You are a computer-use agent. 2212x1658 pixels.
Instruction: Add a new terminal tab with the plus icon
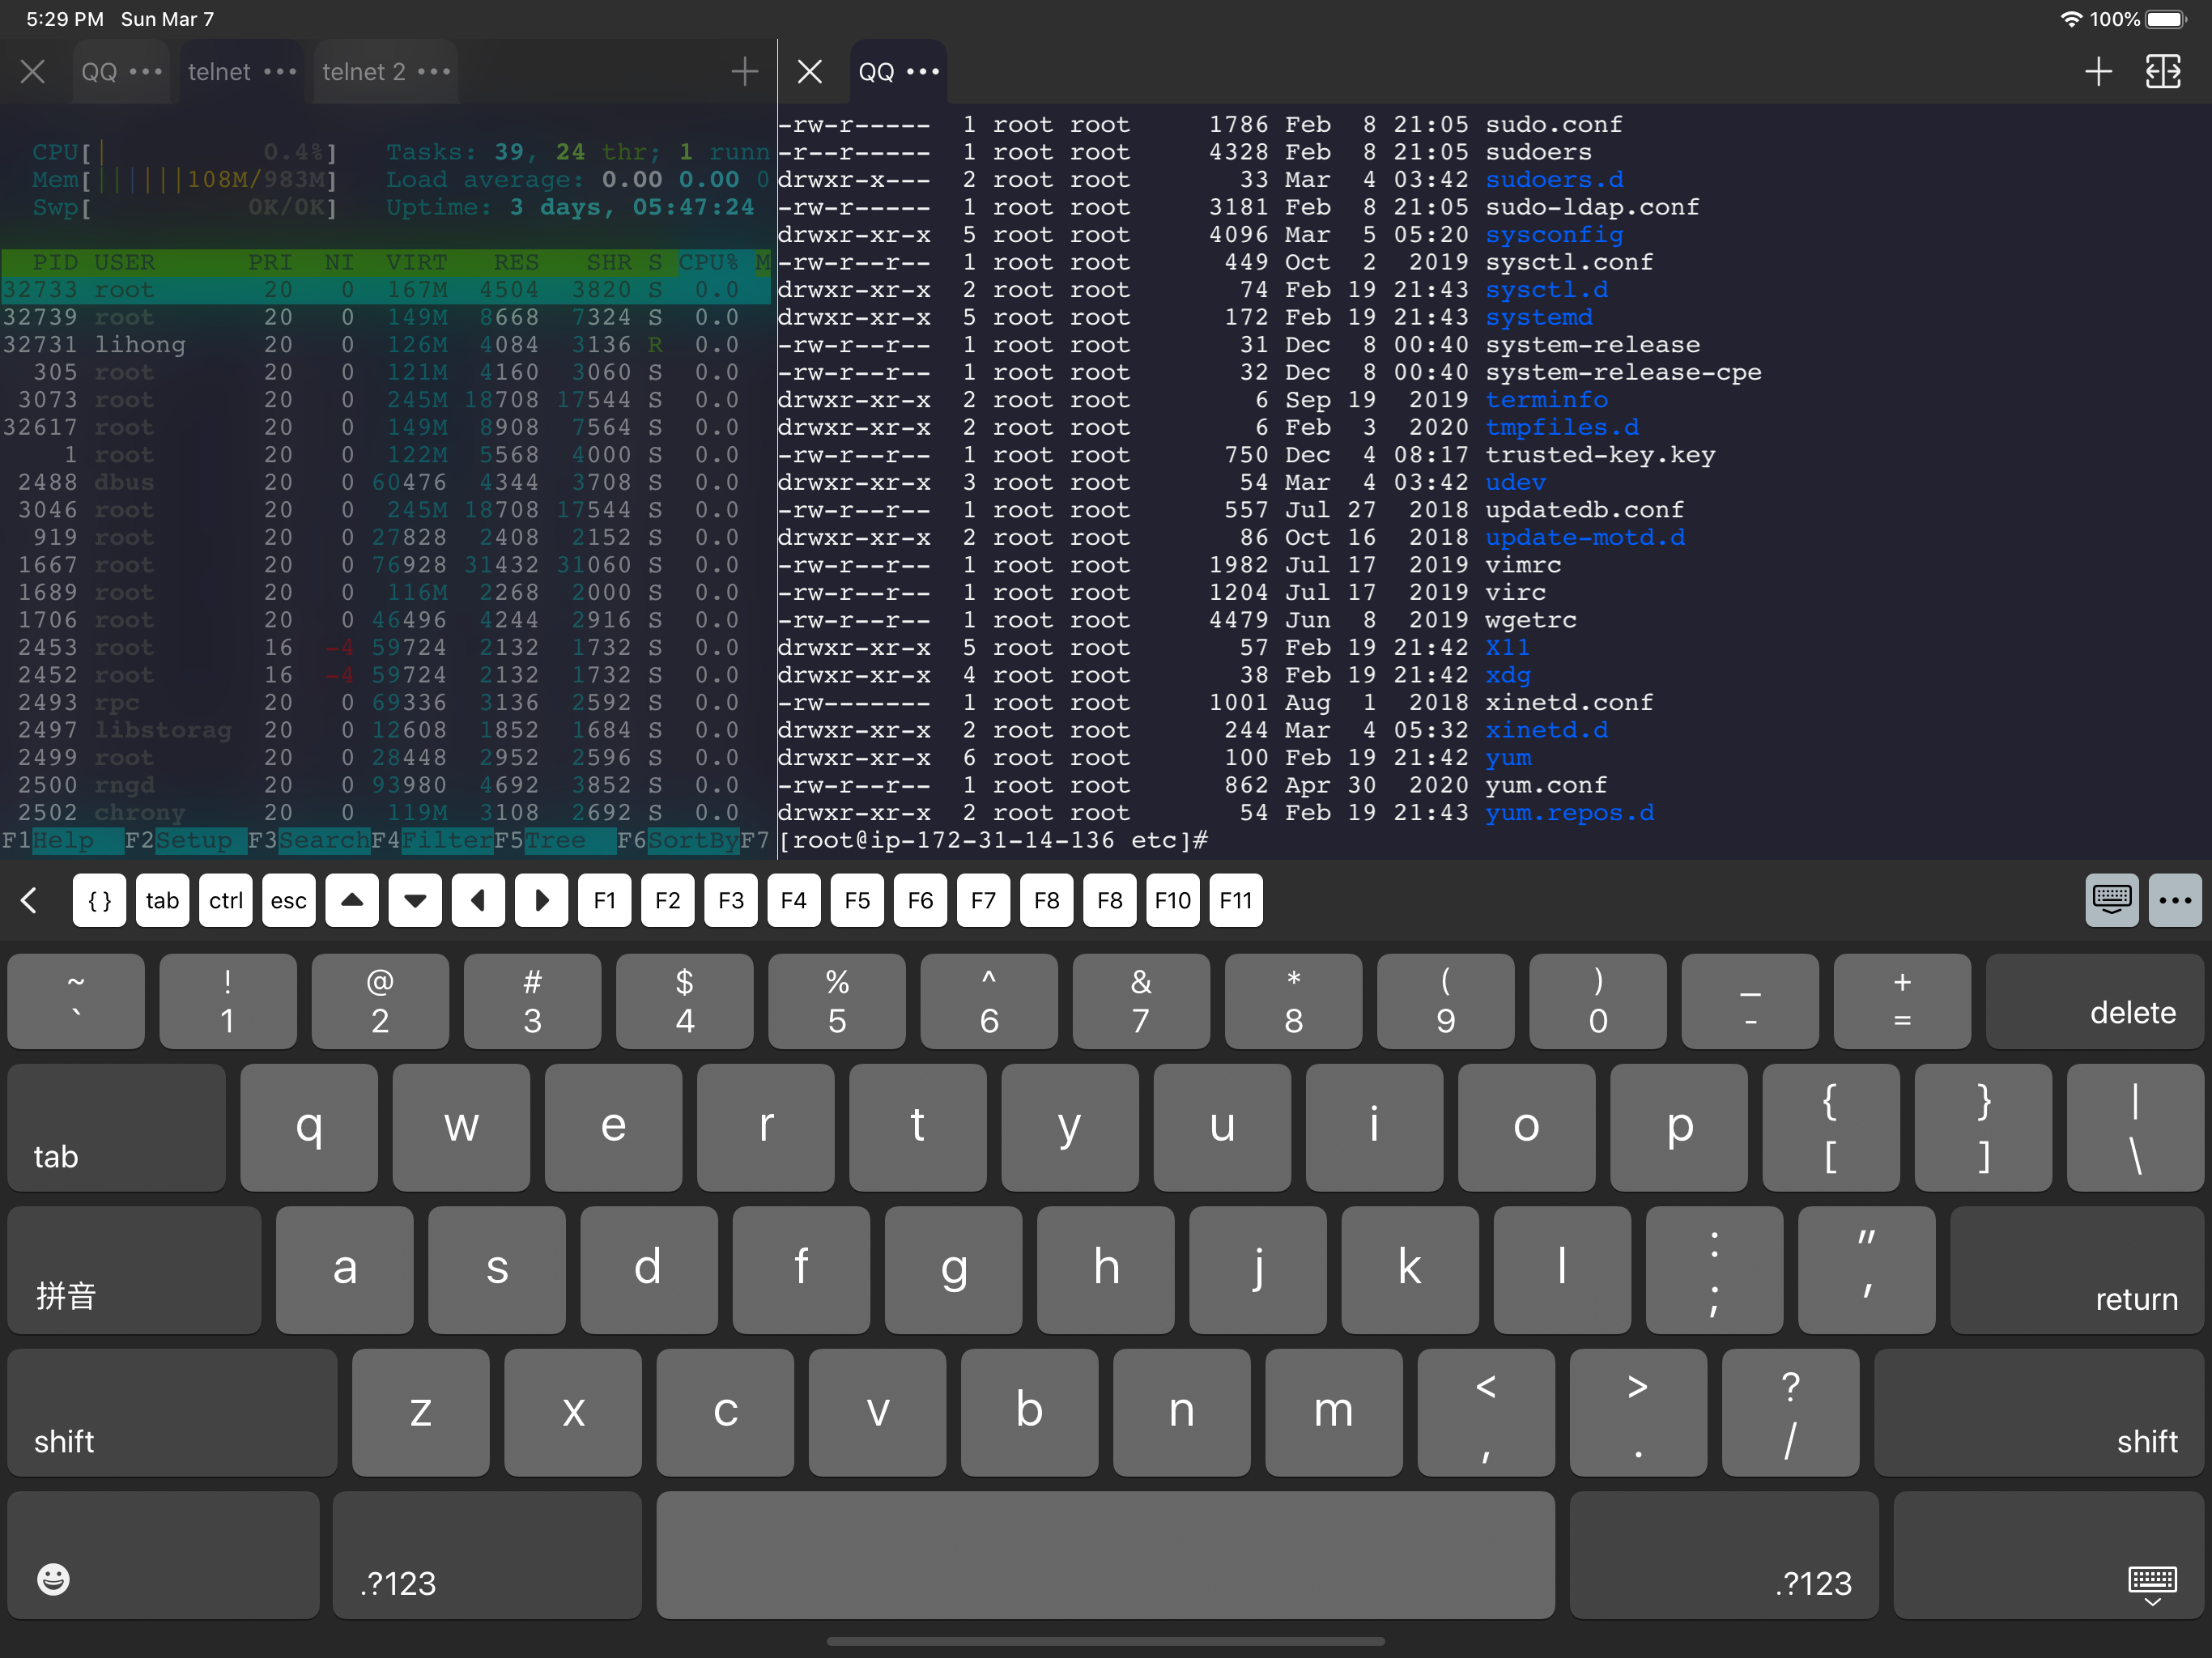pyautogui.click(x=2098, y=71)
